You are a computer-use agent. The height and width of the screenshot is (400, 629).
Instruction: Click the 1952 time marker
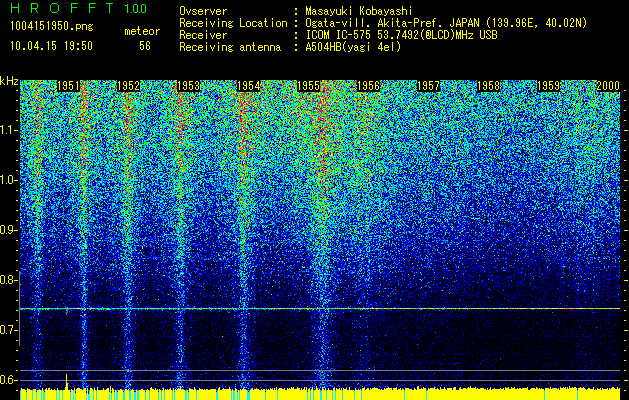(128, 86)
